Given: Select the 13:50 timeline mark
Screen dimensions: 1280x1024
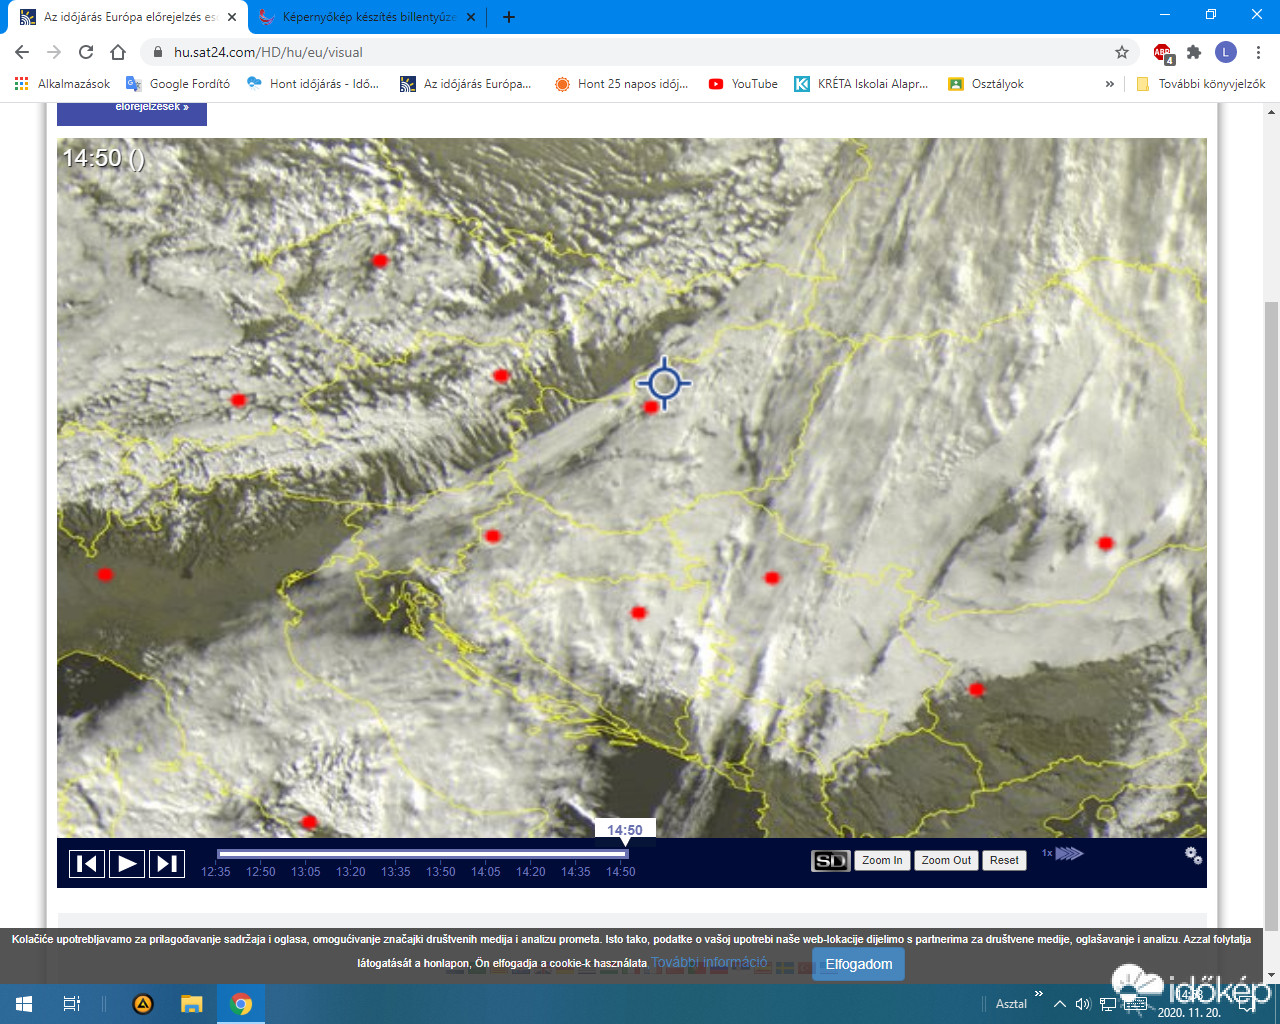Looking at the screenshot, I should tap(441, 872).
